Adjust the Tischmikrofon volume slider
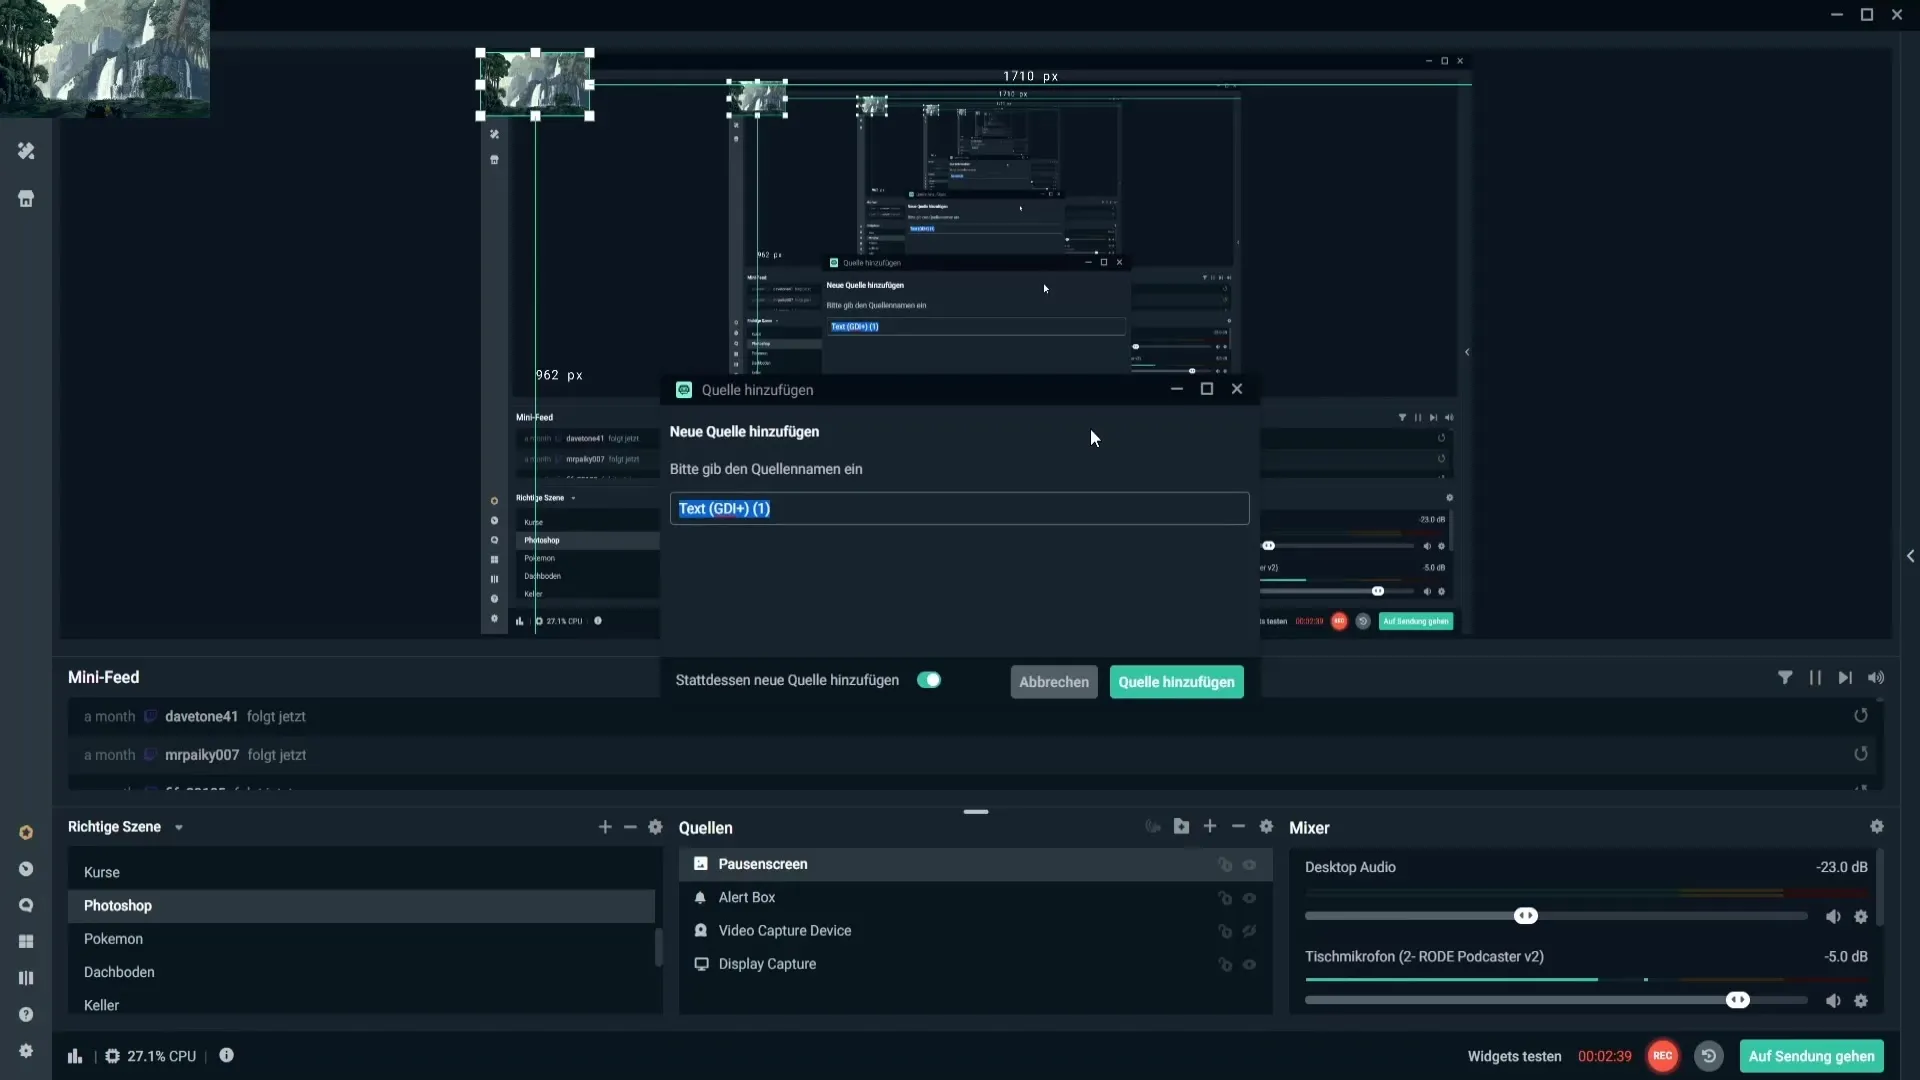 (1738, 1001)
